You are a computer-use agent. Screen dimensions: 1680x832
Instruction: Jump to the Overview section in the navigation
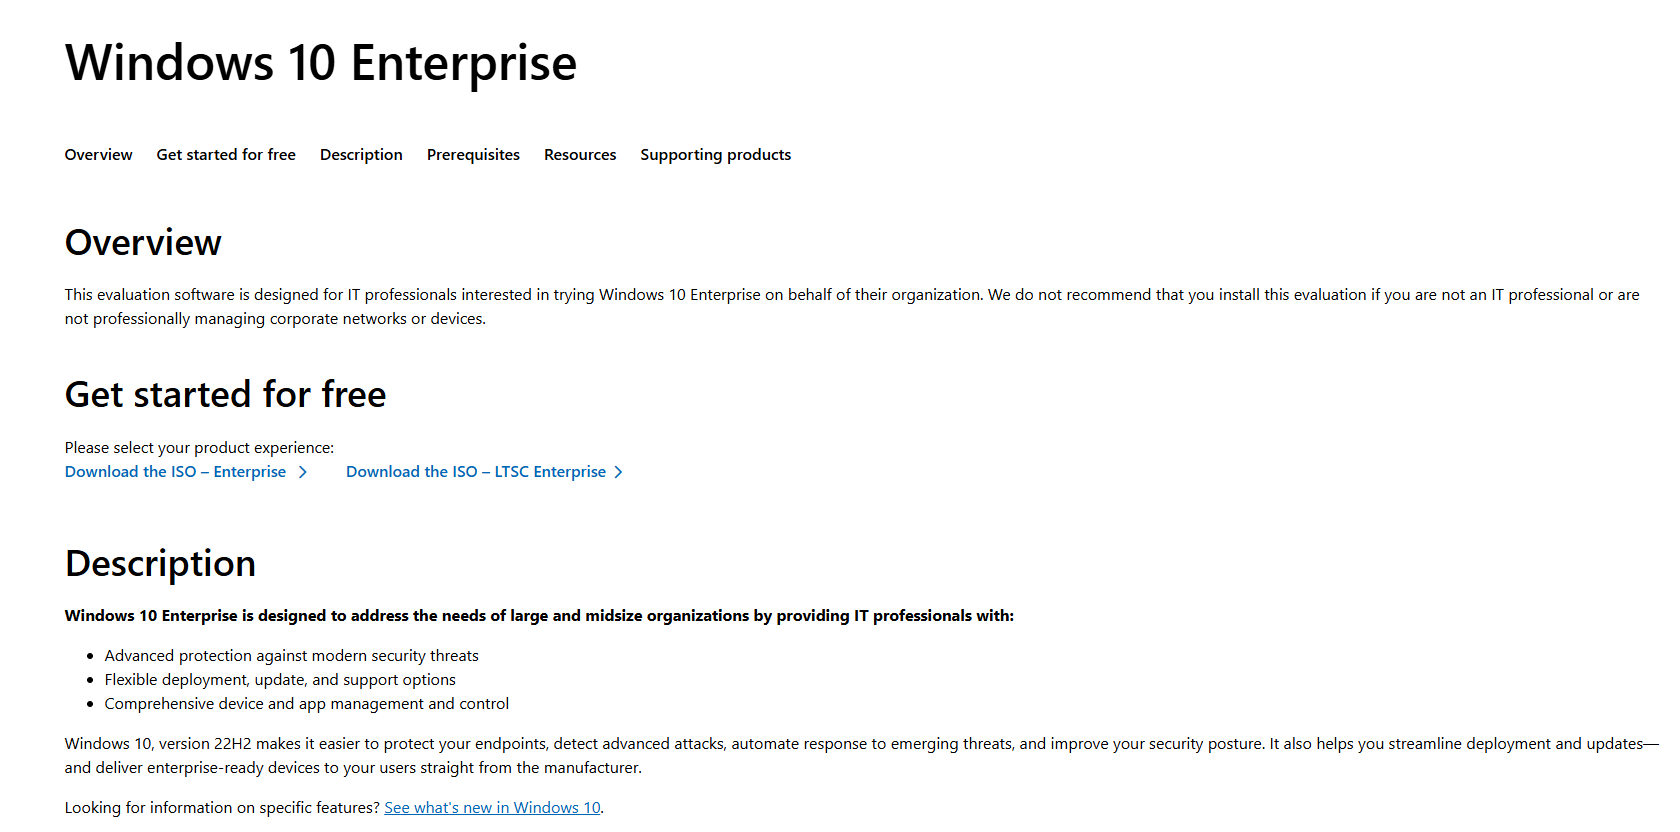coord(98,155)
